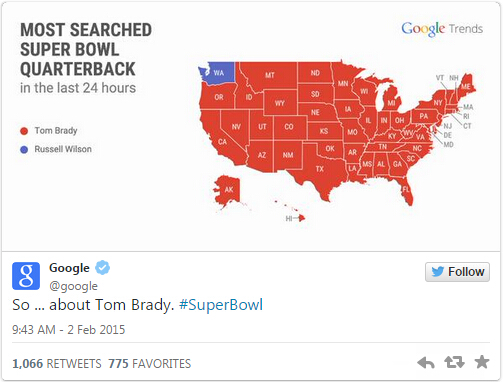The image size is (503, 382).
Task: Follow the Google account
Action: [x=457, y=272]
